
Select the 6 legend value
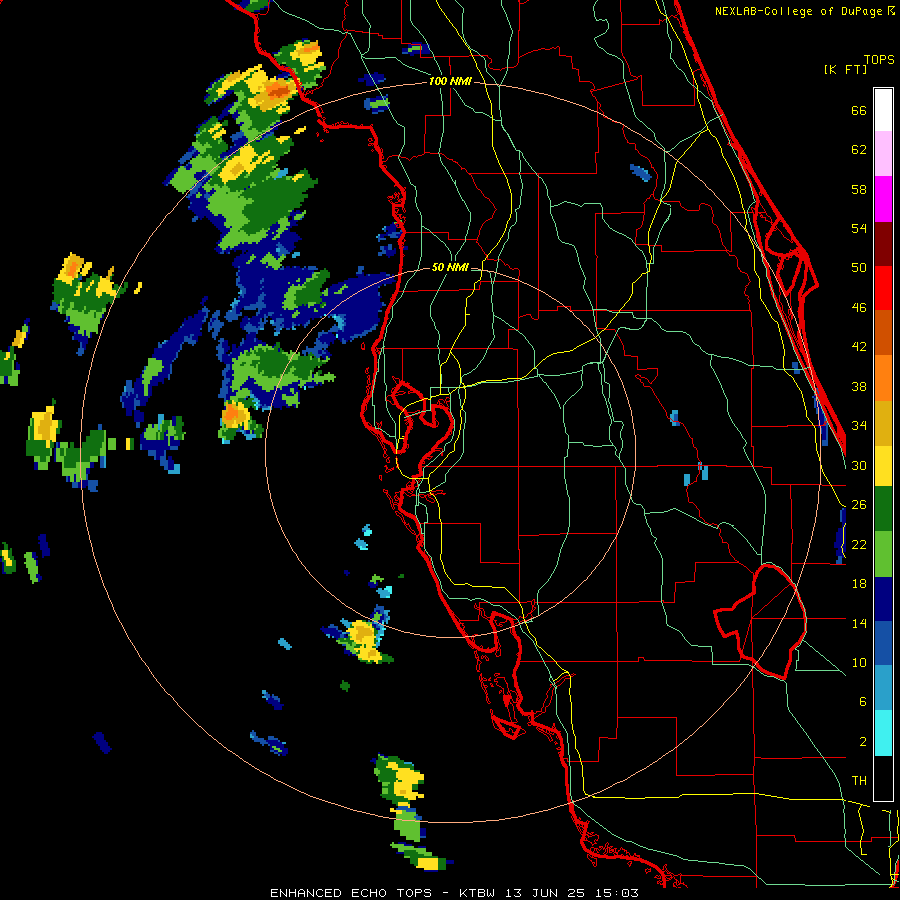pyautogui.click(x=862, y=702)
